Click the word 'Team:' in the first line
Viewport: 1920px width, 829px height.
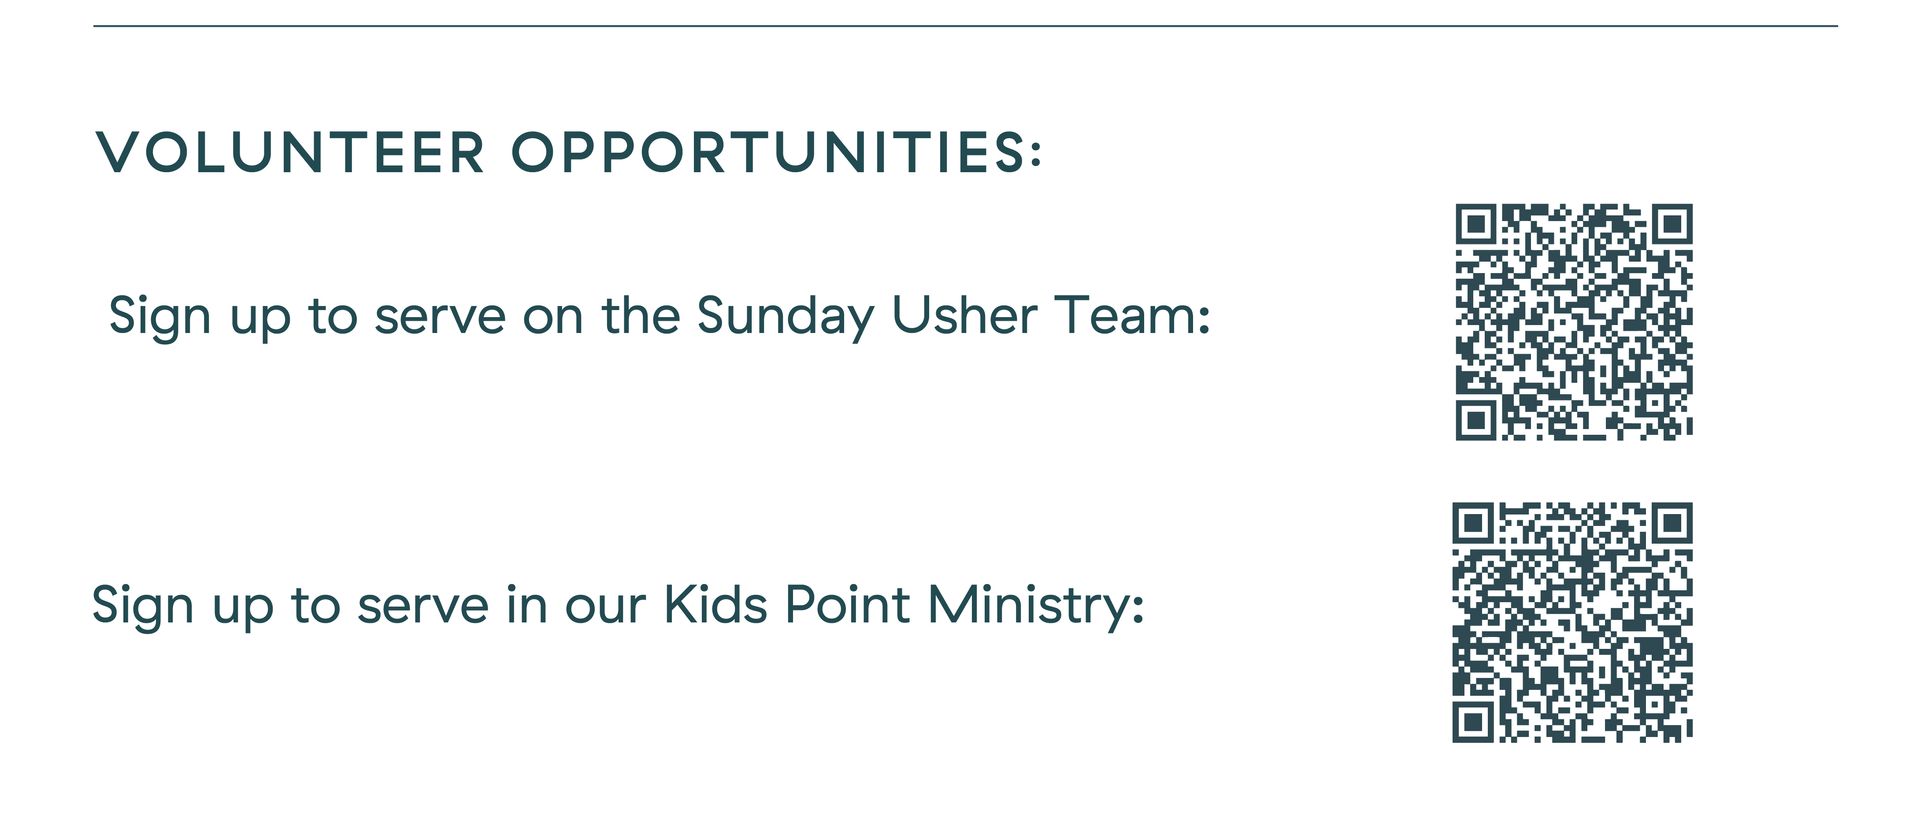[1133, 315]
